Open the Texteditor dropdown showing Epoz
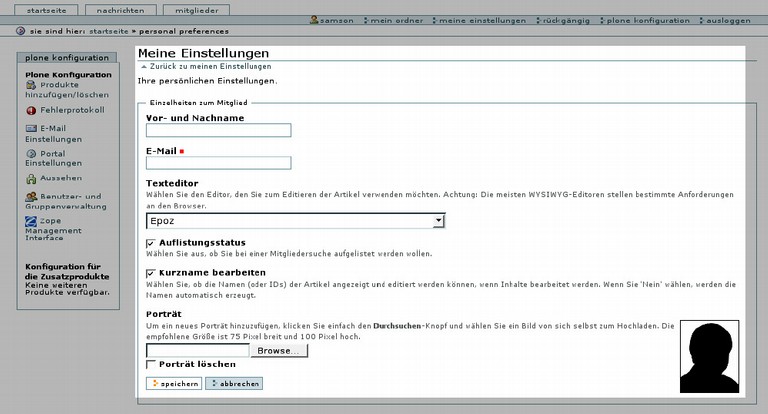768x414 pixels. pyautogui.click(x=295, y=220)
